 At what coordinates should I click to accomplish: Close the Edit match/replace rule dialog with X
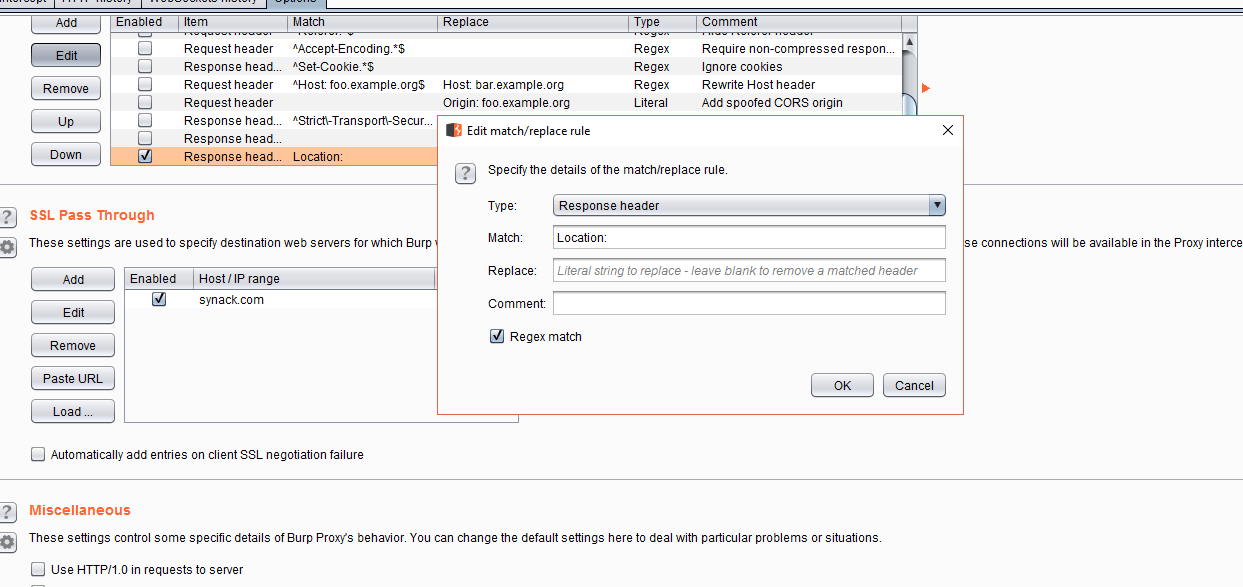(948, 130)
